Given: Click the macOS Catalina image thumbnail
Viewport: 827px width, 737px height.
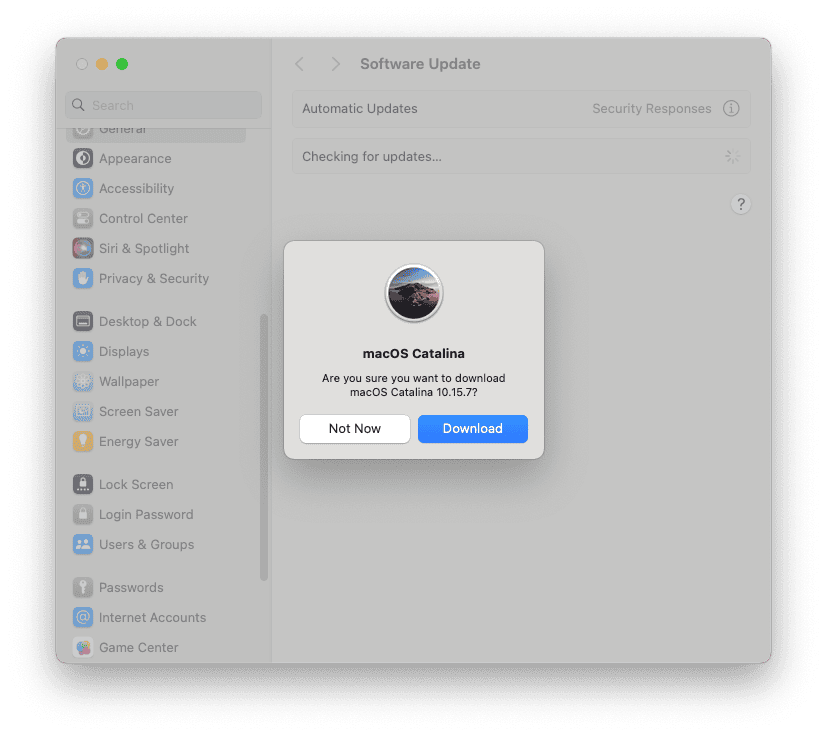Looking at the screenshot, I should 414,293.
